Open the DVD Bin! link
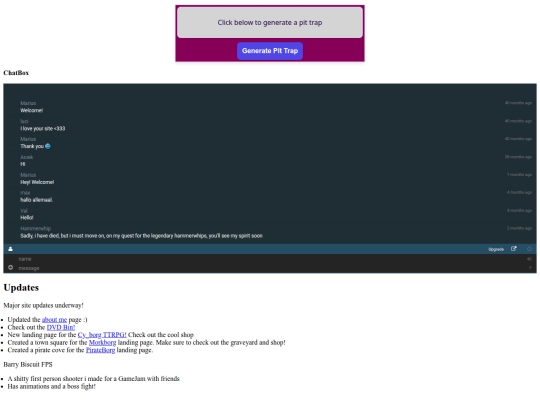 (x=61, y=327)
